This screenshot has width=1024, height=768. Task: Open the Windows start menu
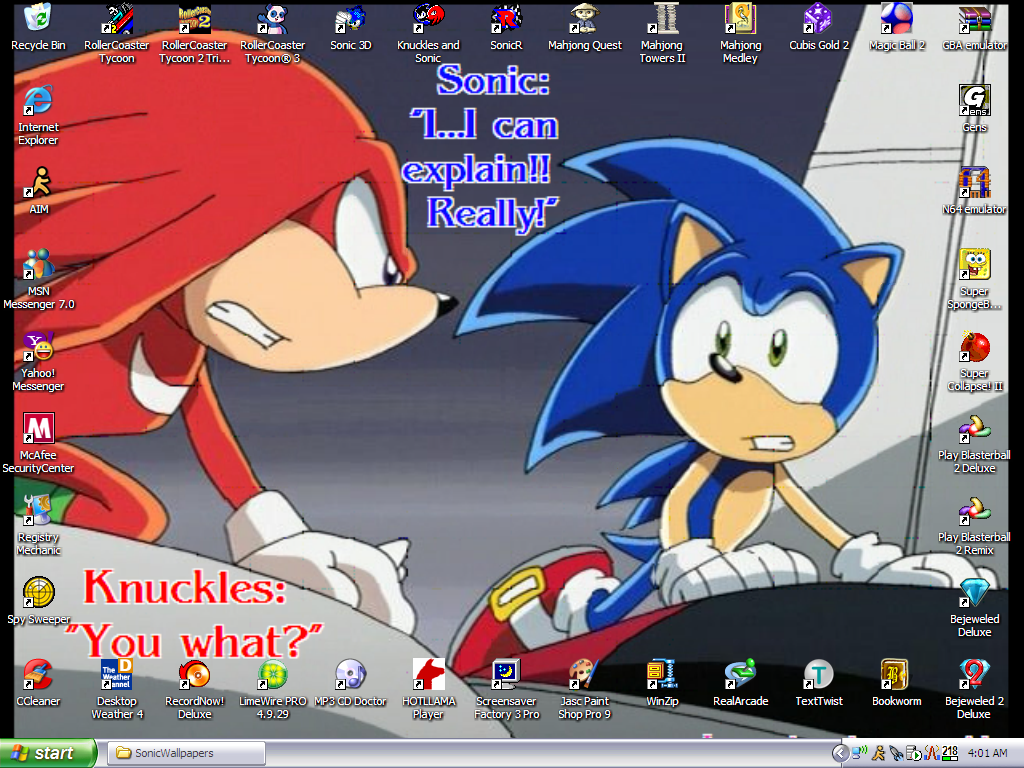[x=48, y=753]
